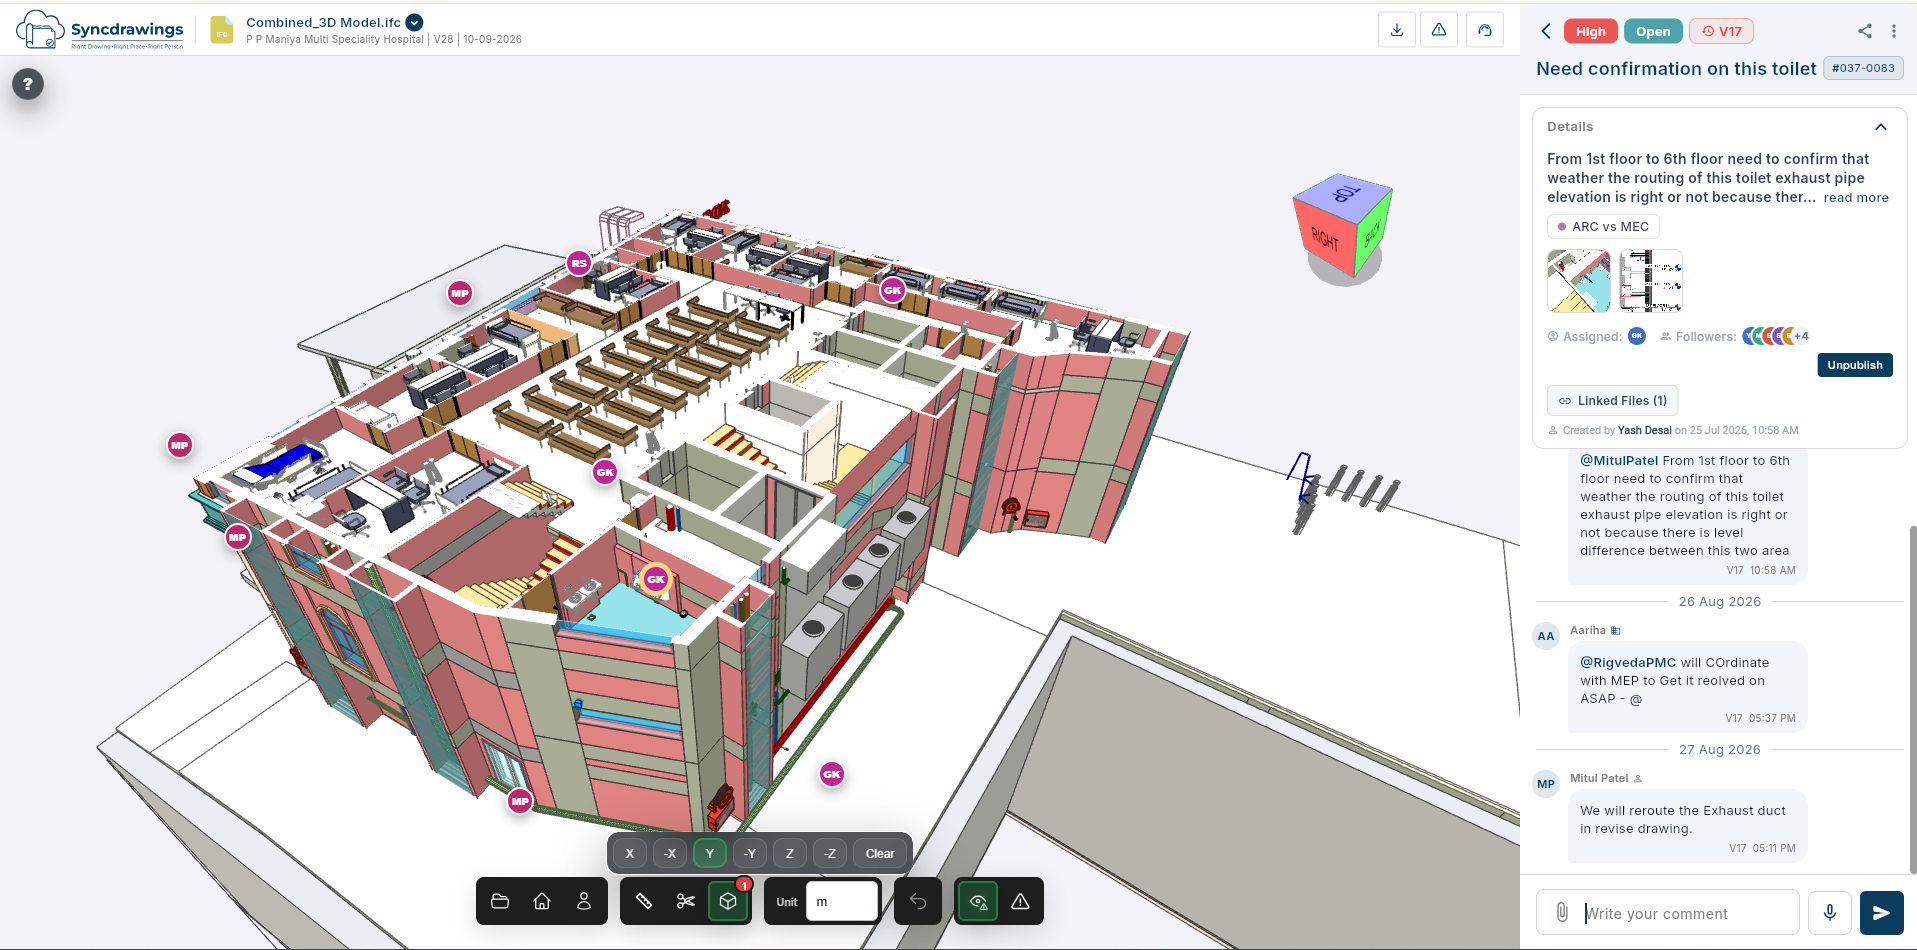Select the scissors cut tool
Screen dimensions: 1917x950
[686, 901]
